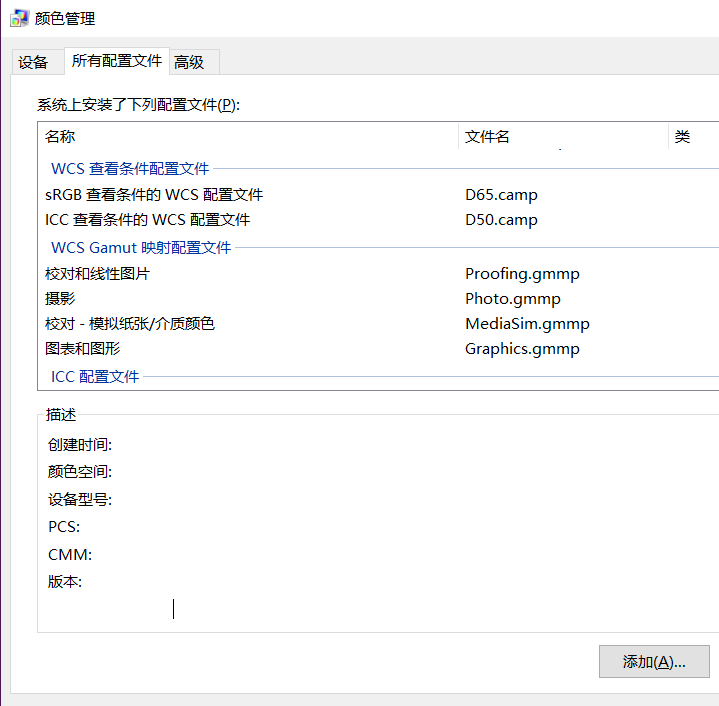Click the 类 column header
The height and width of the screenshot is (706, 719).
[x=683, y=137]
